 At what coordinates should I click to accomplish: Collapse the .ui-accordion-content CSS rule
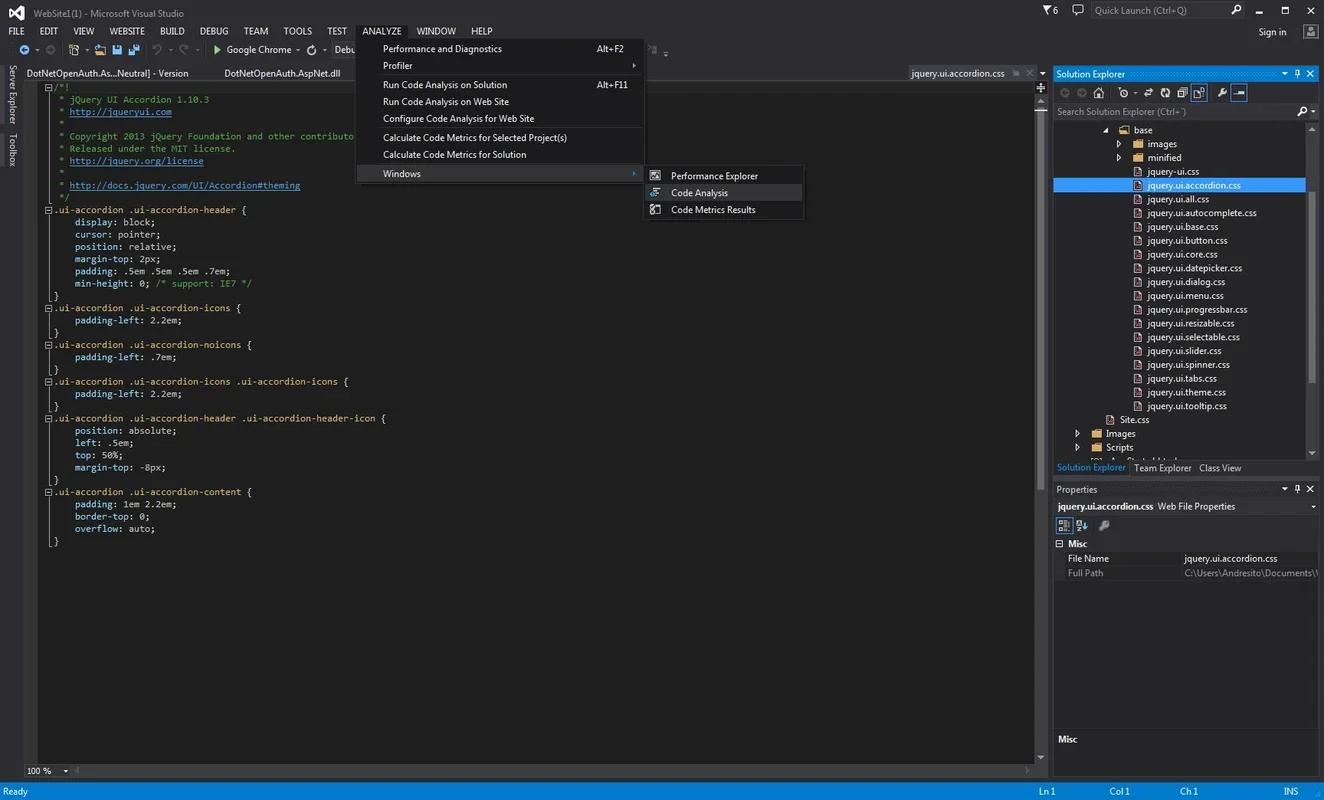pos(47,492)
